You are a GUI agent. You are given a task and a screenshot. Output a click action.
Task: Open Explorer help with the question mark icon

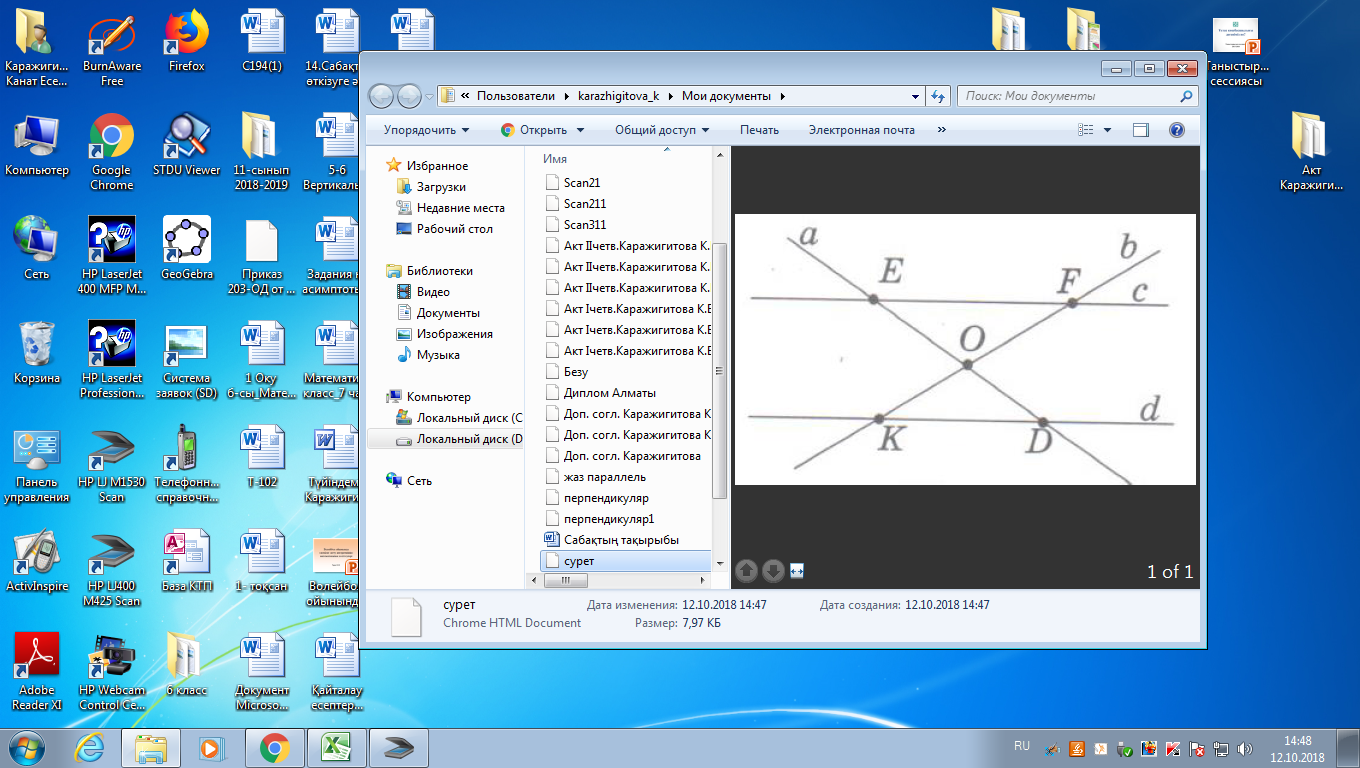[x=1177, y=130]
